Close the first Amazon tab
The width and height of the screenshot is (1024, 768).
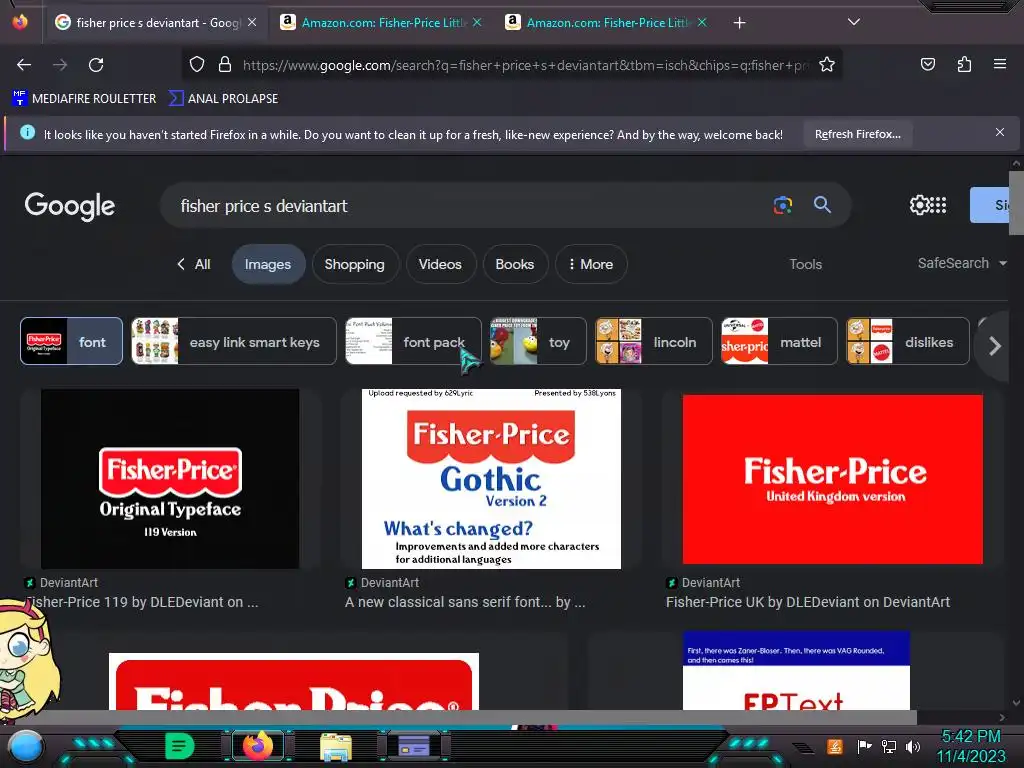click(x=477, y=22)
